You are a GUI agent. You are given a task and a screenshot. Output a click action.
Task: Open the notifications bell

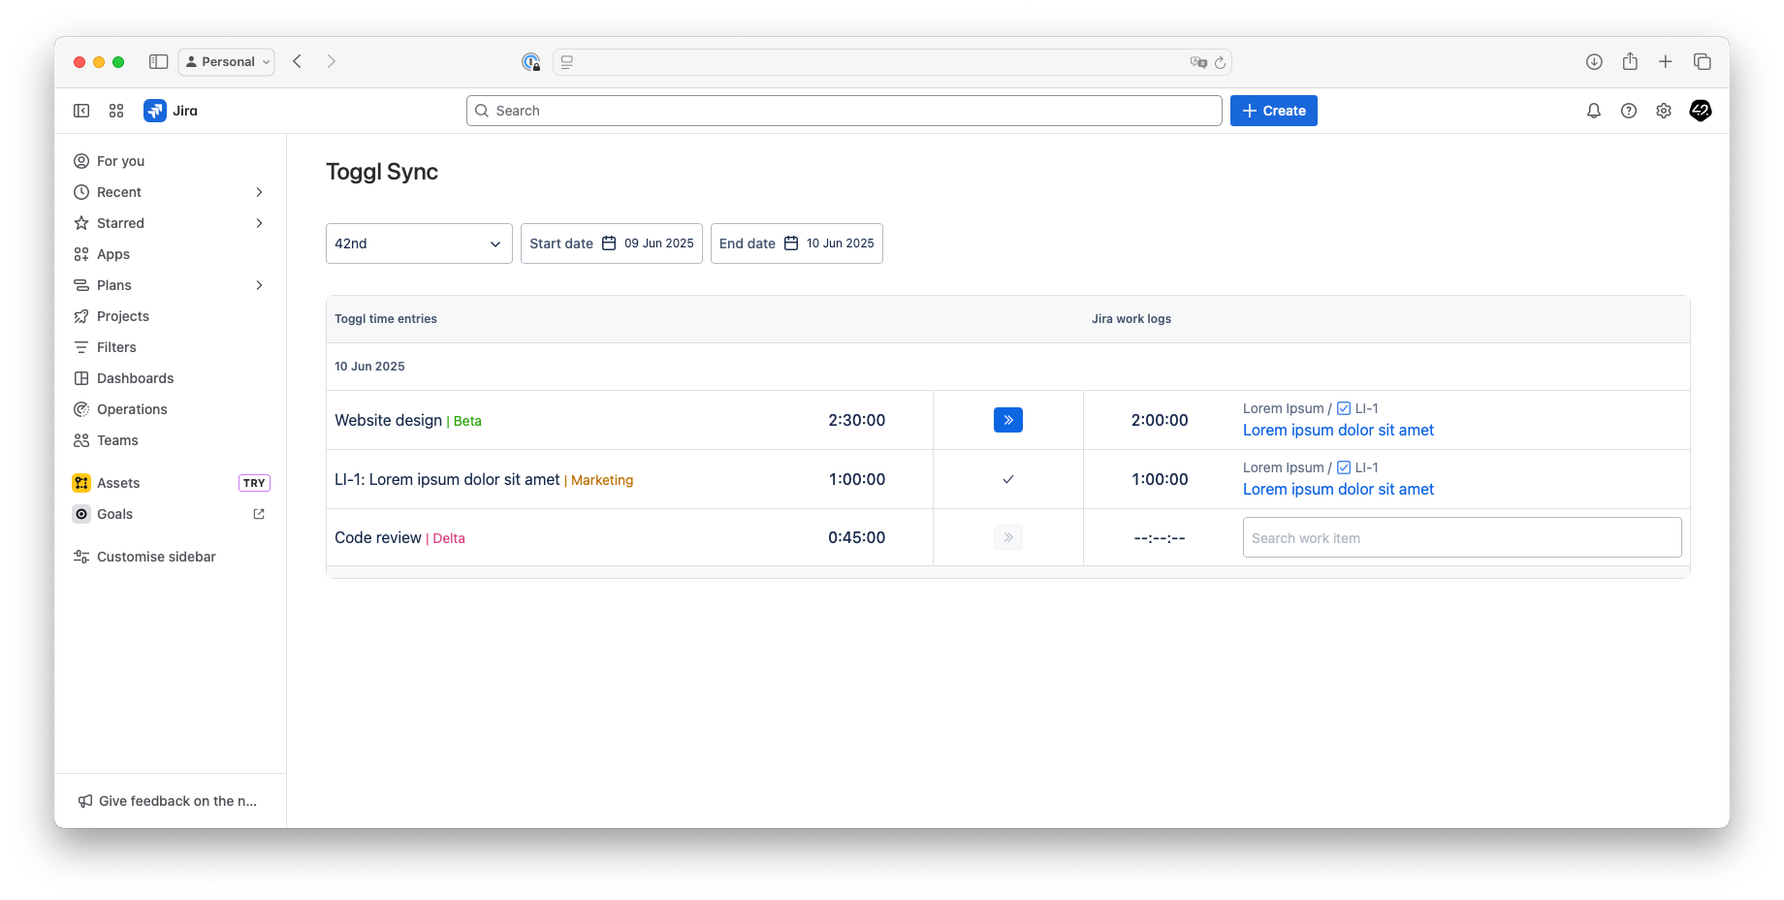pos(1594,111)
